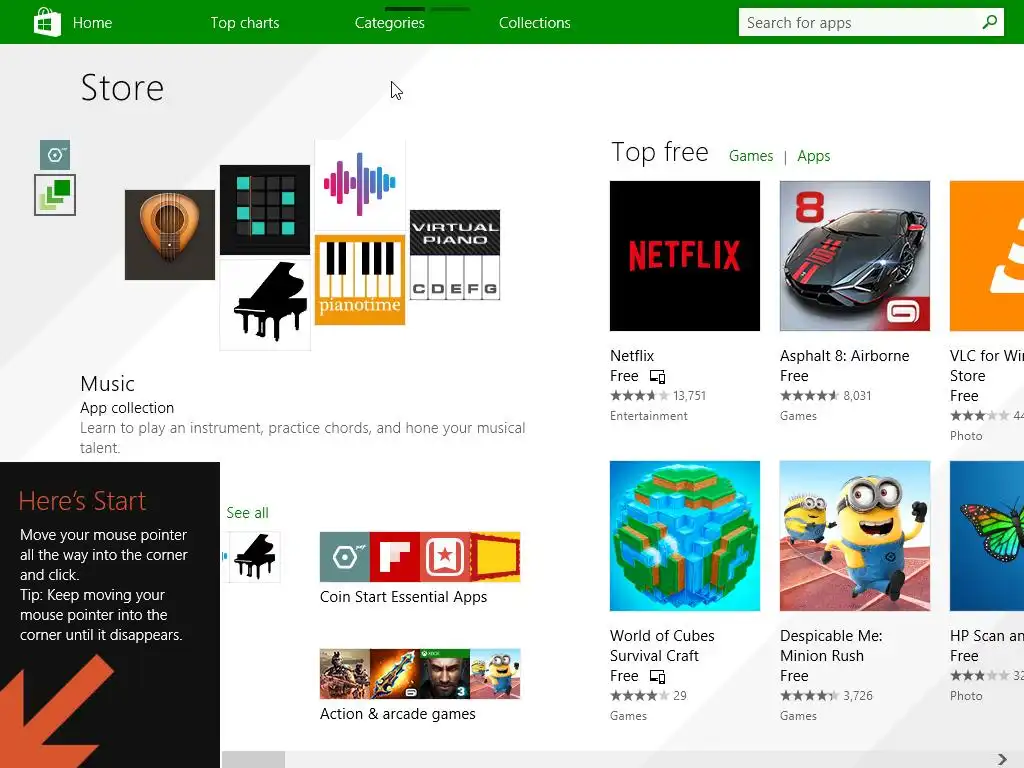Screen dimensions: 1024x768
Task: Open the guitar app icon
Action: point(170,235)
